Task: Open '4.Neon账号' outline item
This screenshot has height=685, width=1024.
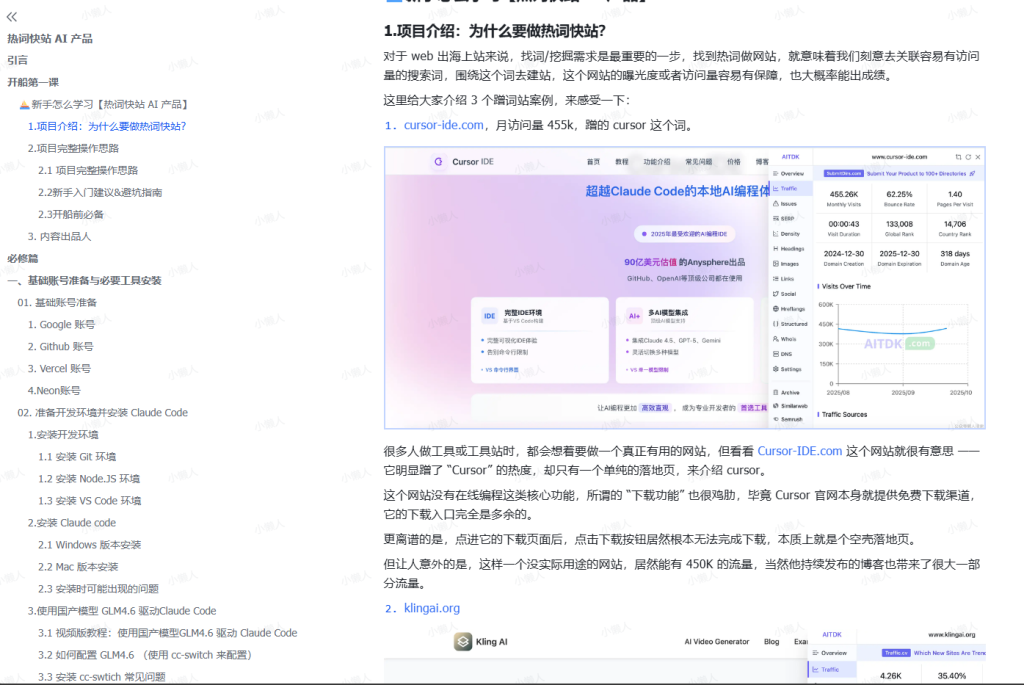Action: (x=54, y=390)
